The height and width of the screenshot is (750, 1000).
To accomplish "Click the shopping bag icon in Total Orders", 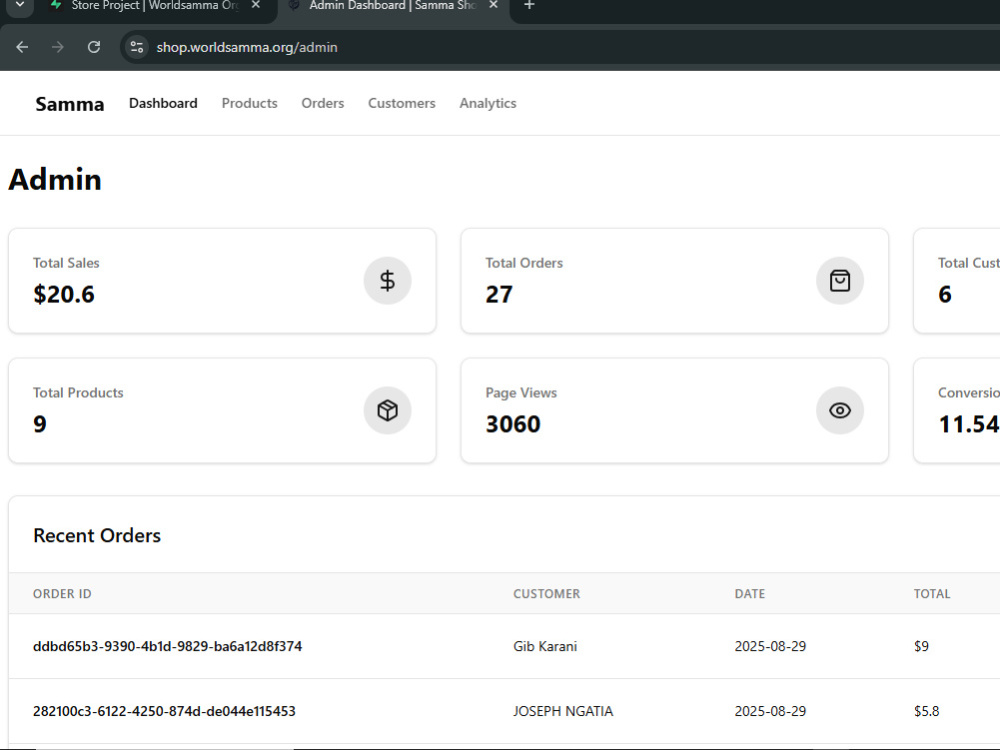I will (x=840, y=281).
